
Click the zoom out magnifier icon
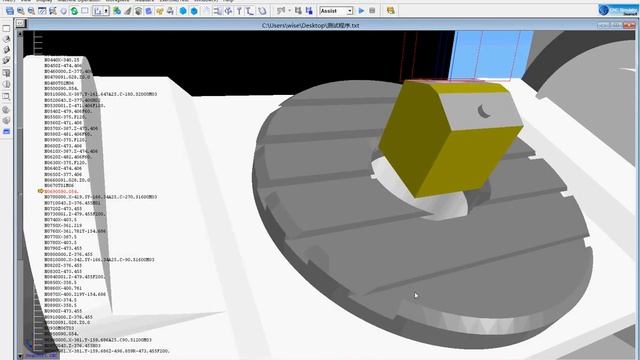(x=31, y=11)
